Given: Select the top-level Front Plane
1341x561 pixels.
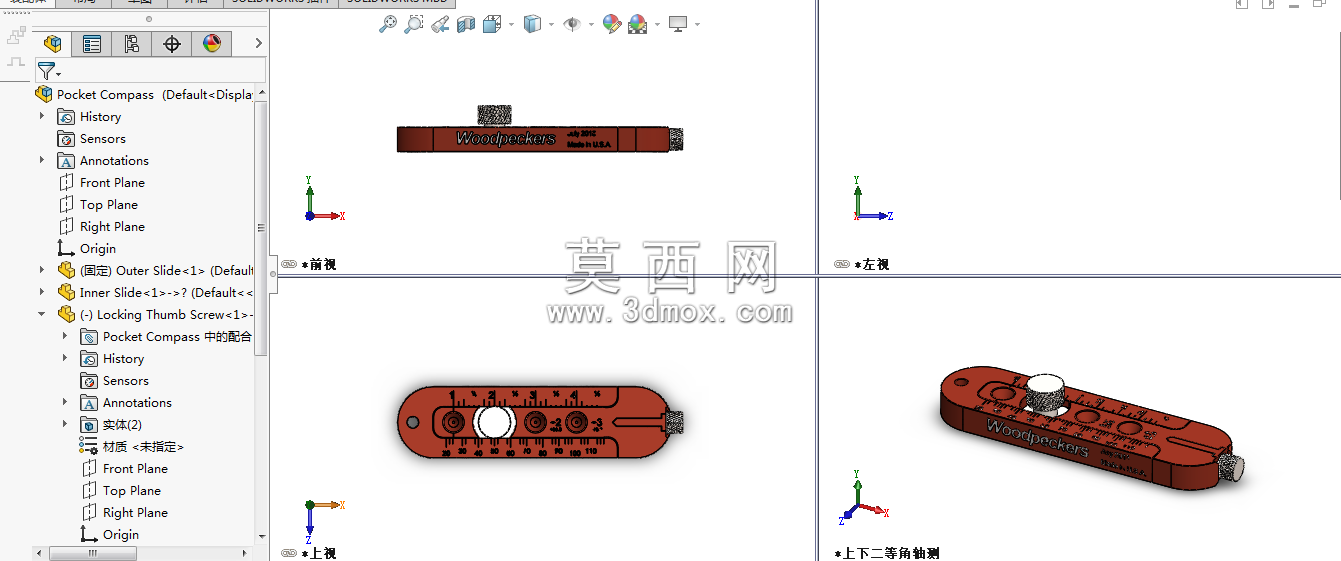Looking at the screenshot, I should pos(101,183).
